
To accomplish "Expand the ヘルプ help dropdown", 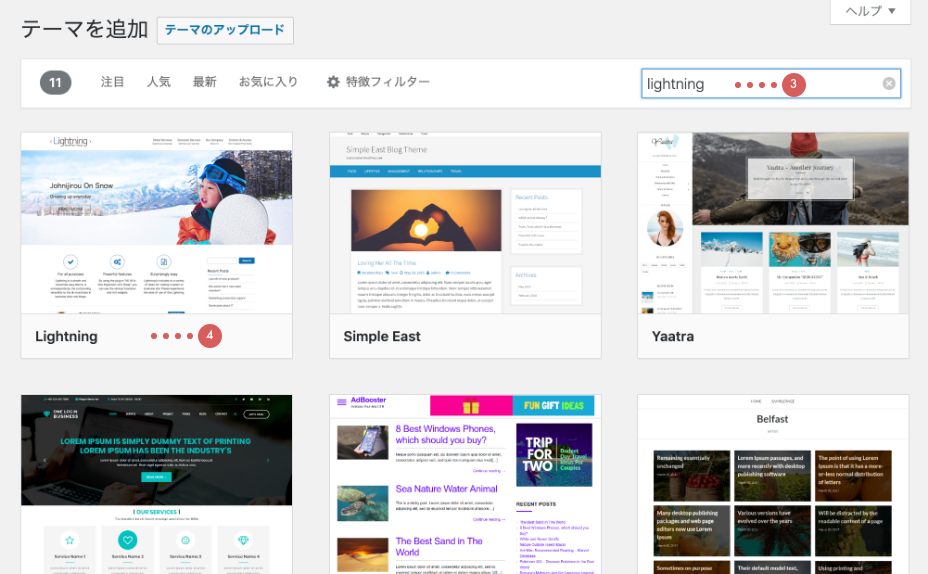I will [x=870, y=11].
